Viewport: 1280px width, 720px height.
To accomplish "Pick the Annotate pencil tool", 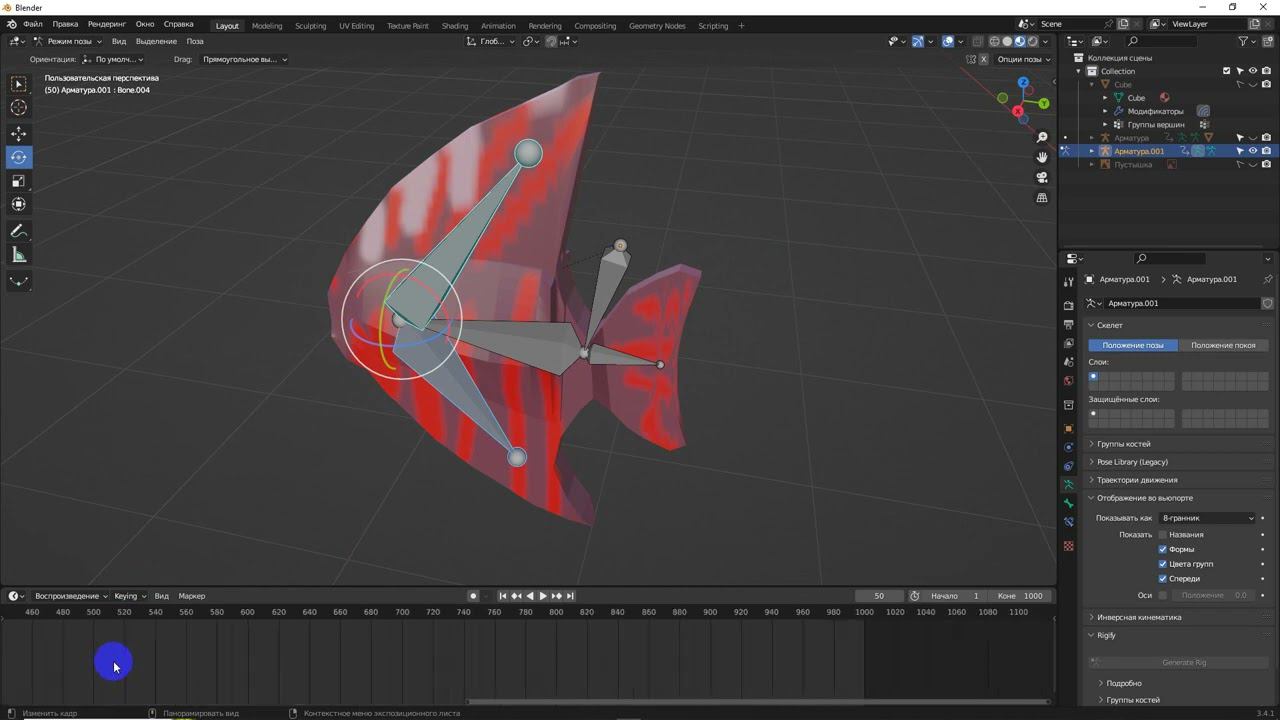I will 19,231.
